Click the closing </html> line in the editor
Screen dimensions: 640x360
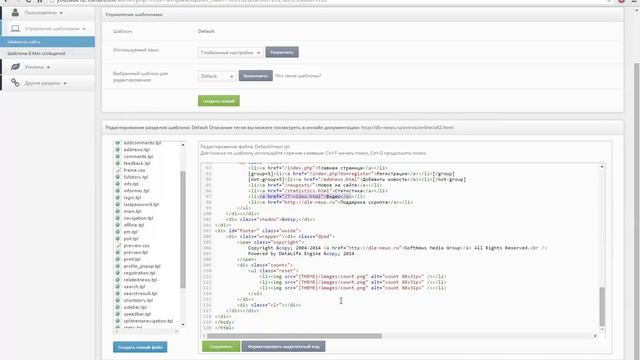coord(224,328)
